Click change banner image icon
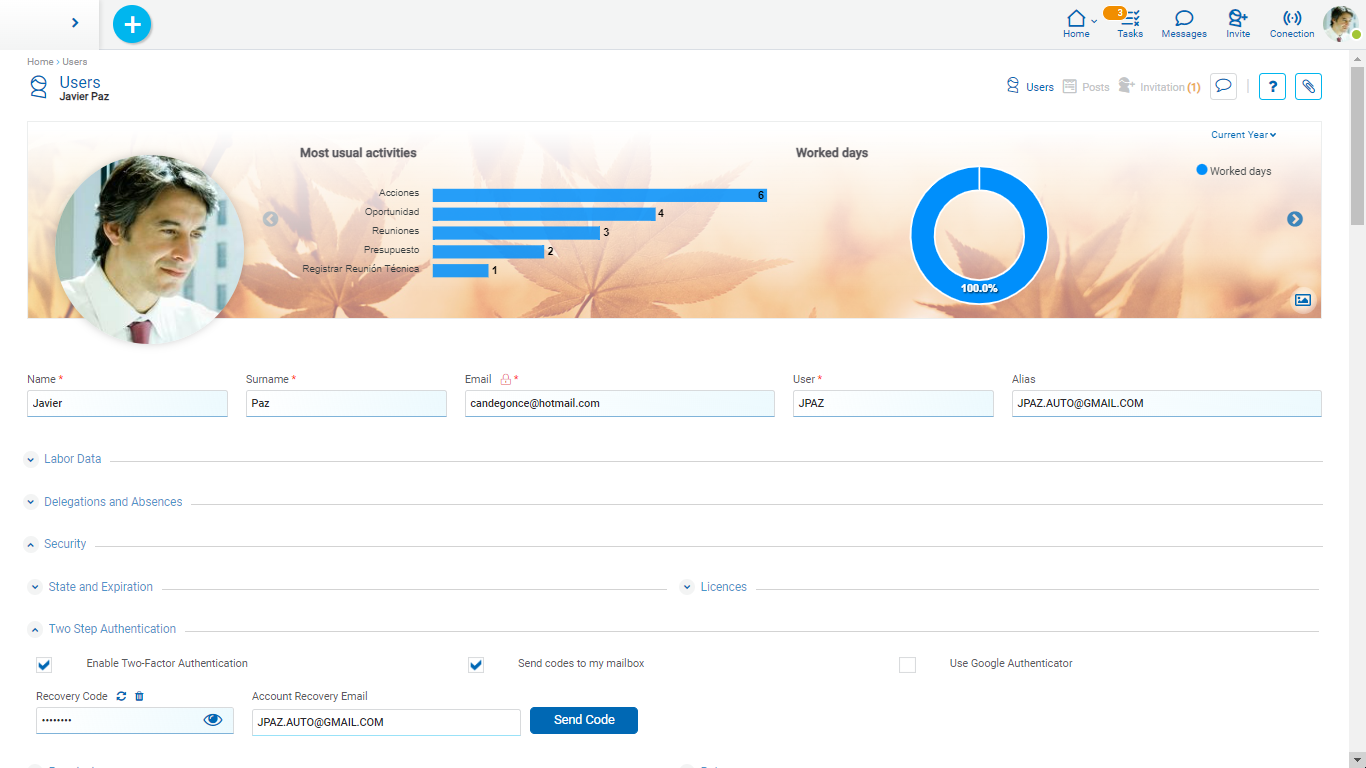 pyautogui.click(x=1302, y=300)
